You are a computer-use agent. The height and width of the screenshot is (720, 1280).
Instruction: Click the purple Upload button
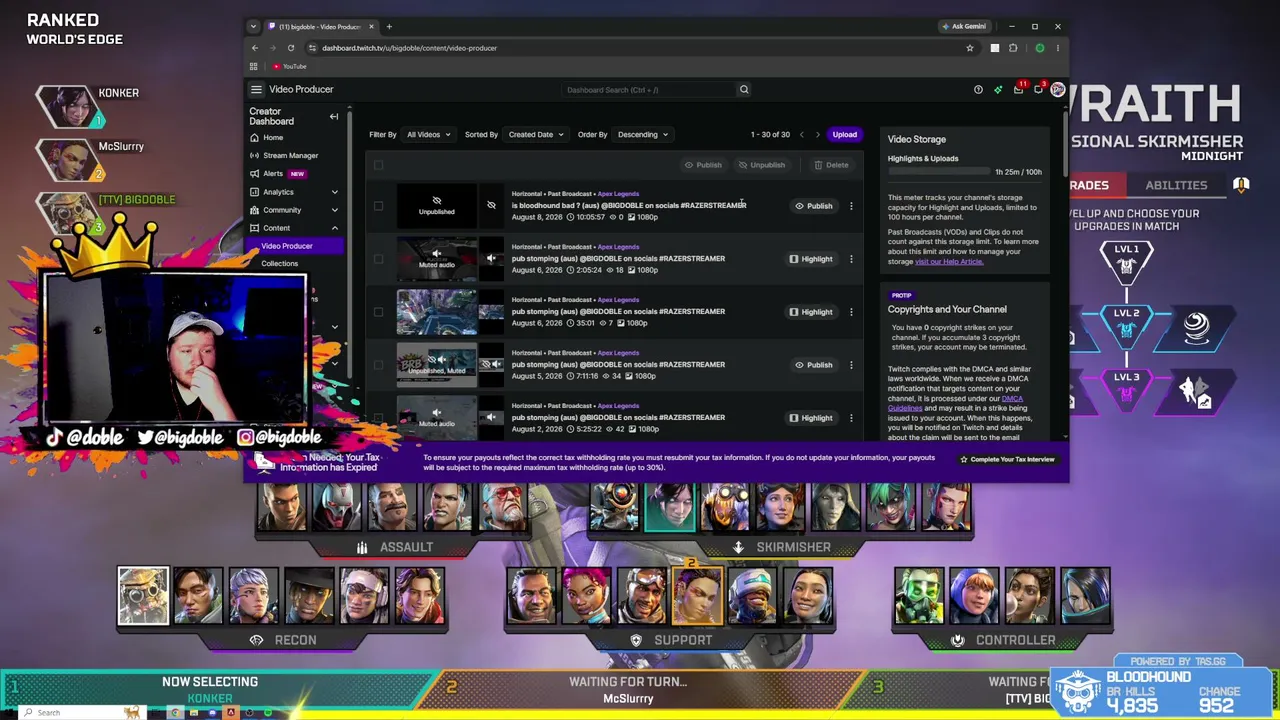click(x=844, y=134)
